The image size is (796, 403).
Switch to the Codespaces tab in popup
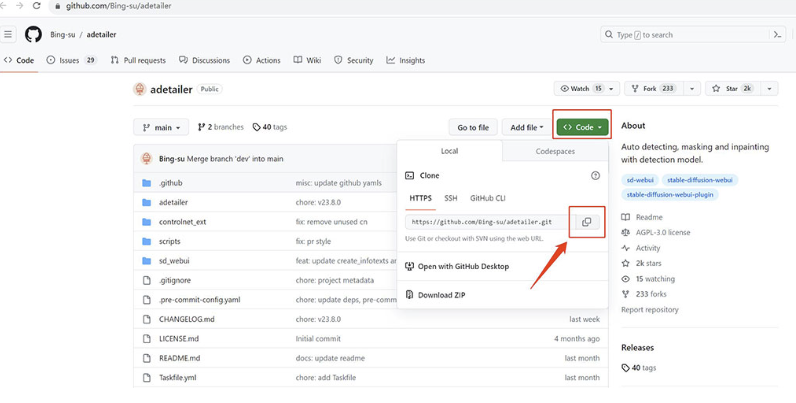coord(555,151)
